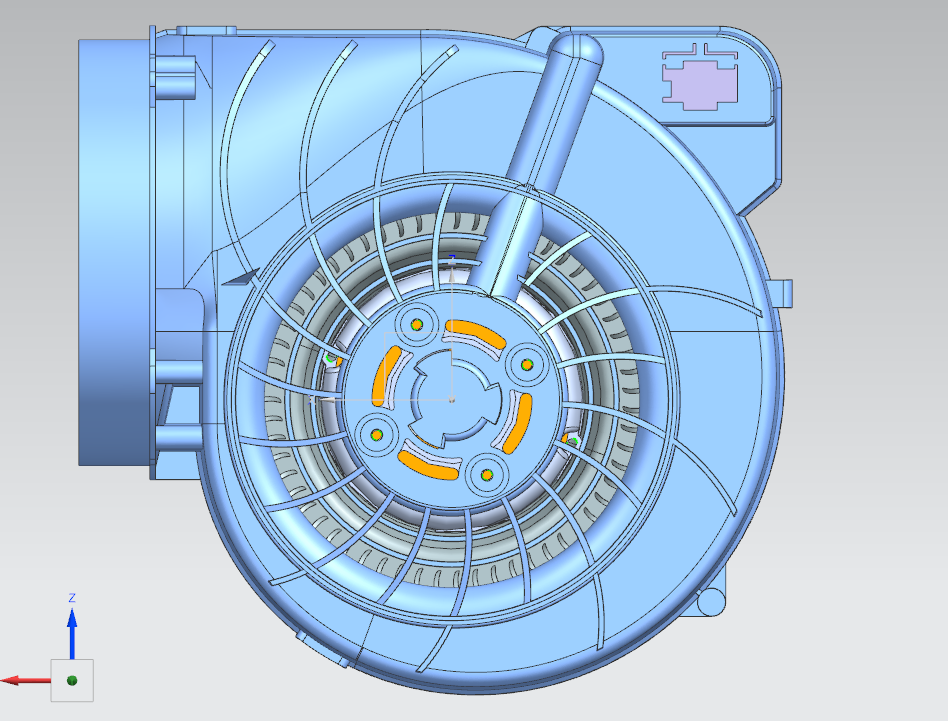Click the green dot at the view triad center
This screenshot has height=721, width=948.
coord(72,681)
